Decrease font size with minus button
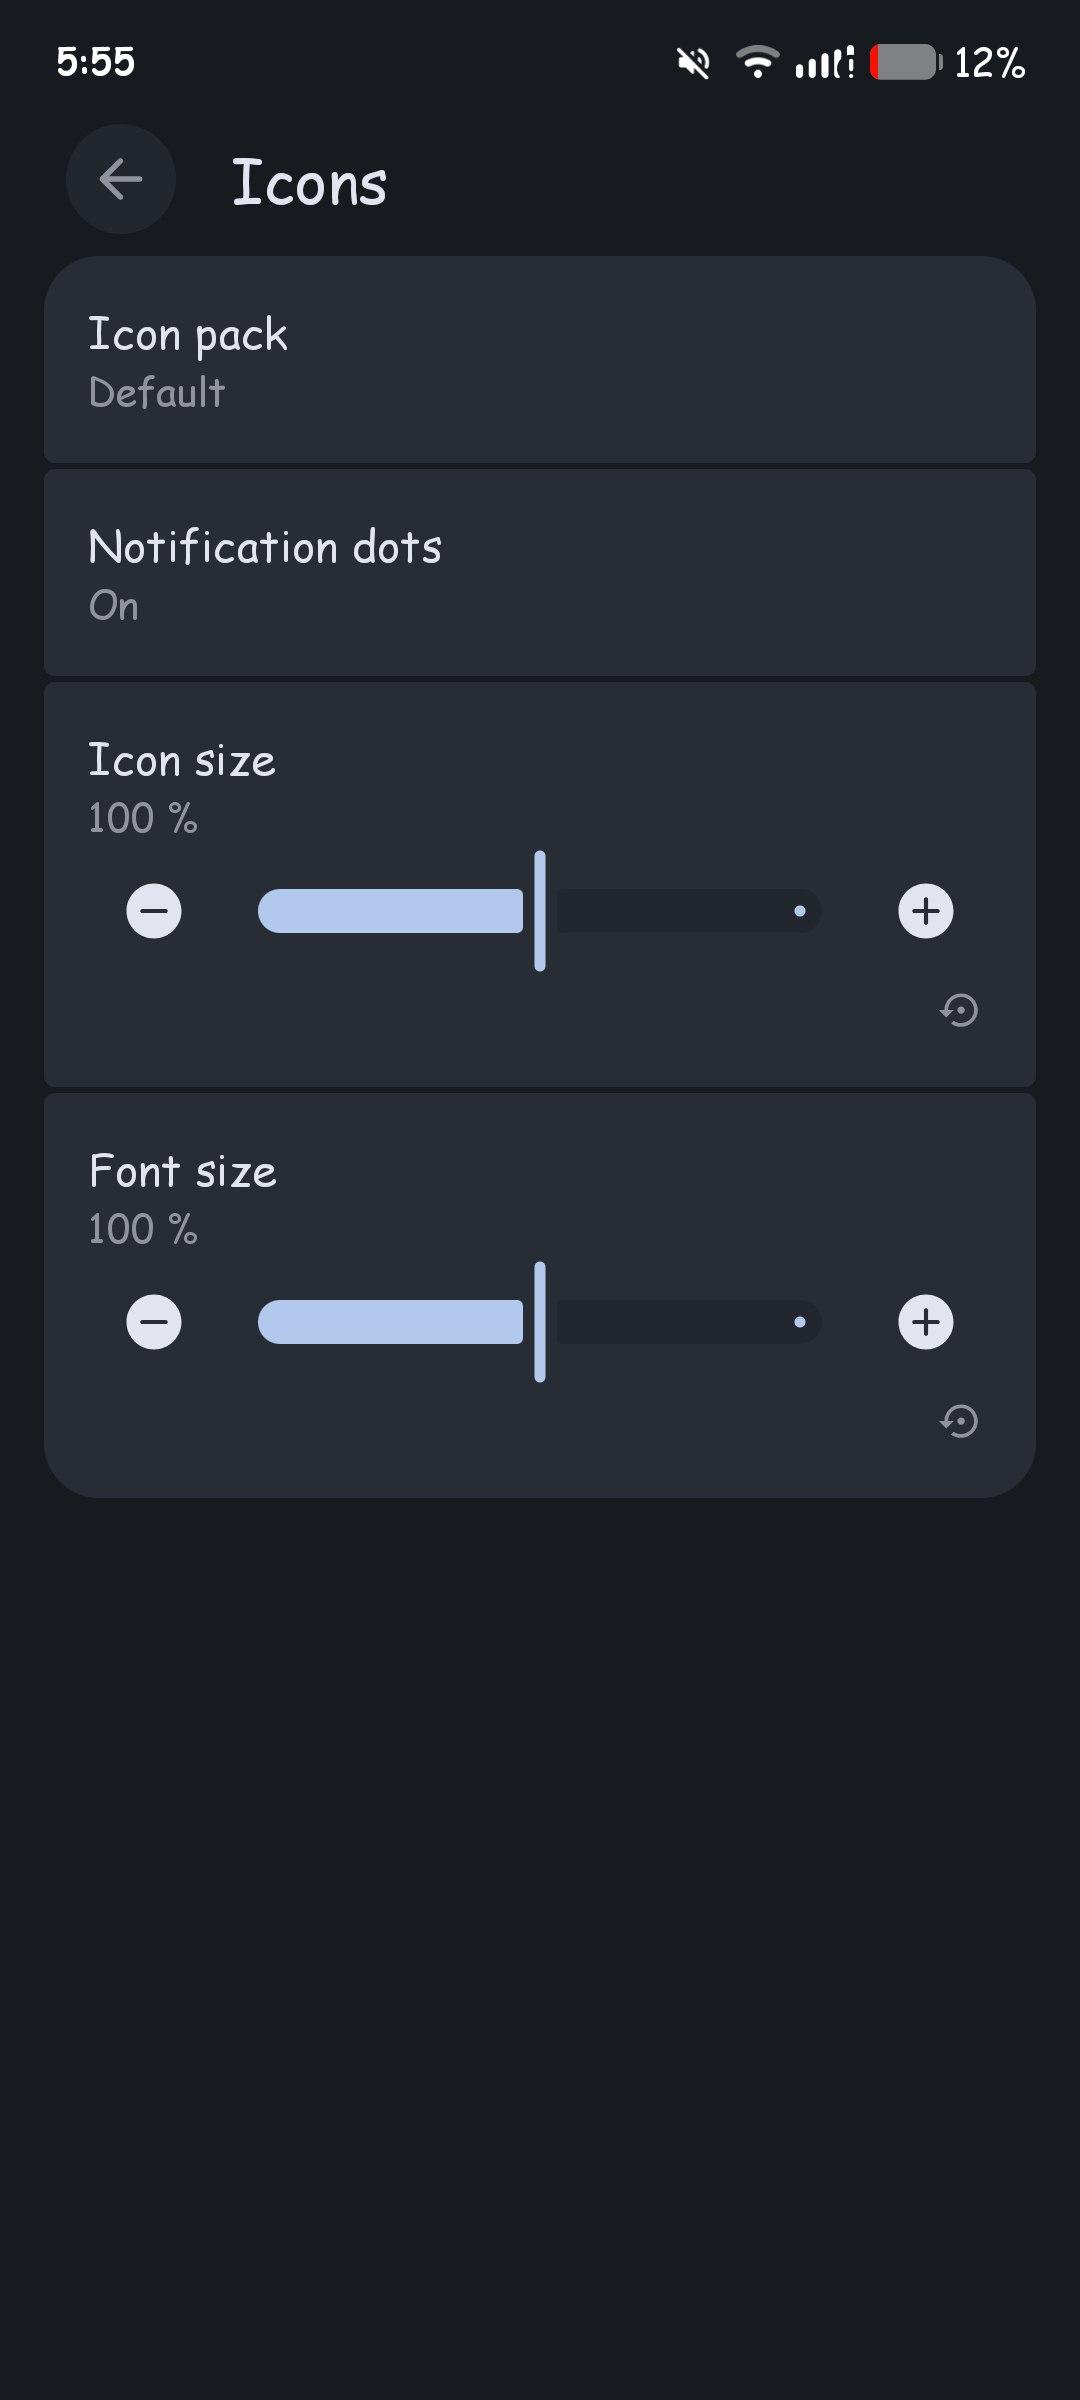 point(154,1322)
